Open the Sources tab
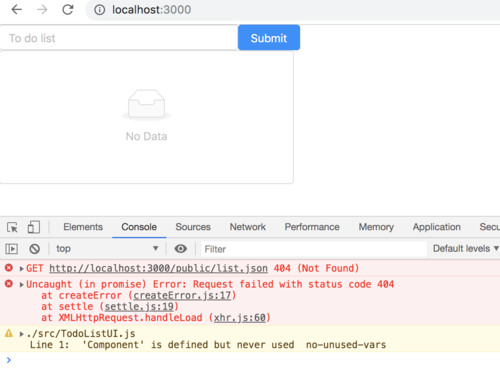500x372 pixels. [193, 227]
